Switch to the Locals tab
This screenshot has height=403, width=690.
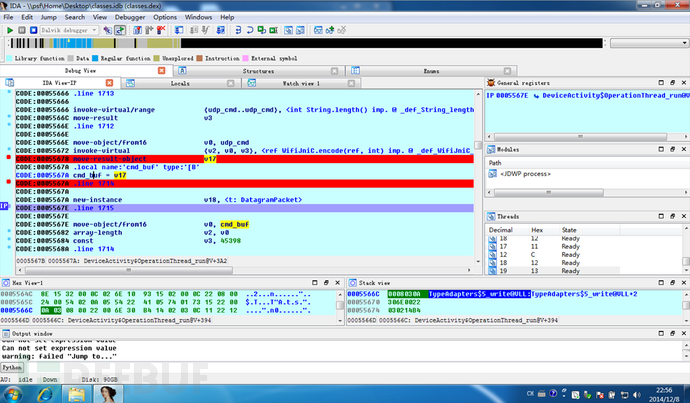pyautogui.click(x=180, y=83)
